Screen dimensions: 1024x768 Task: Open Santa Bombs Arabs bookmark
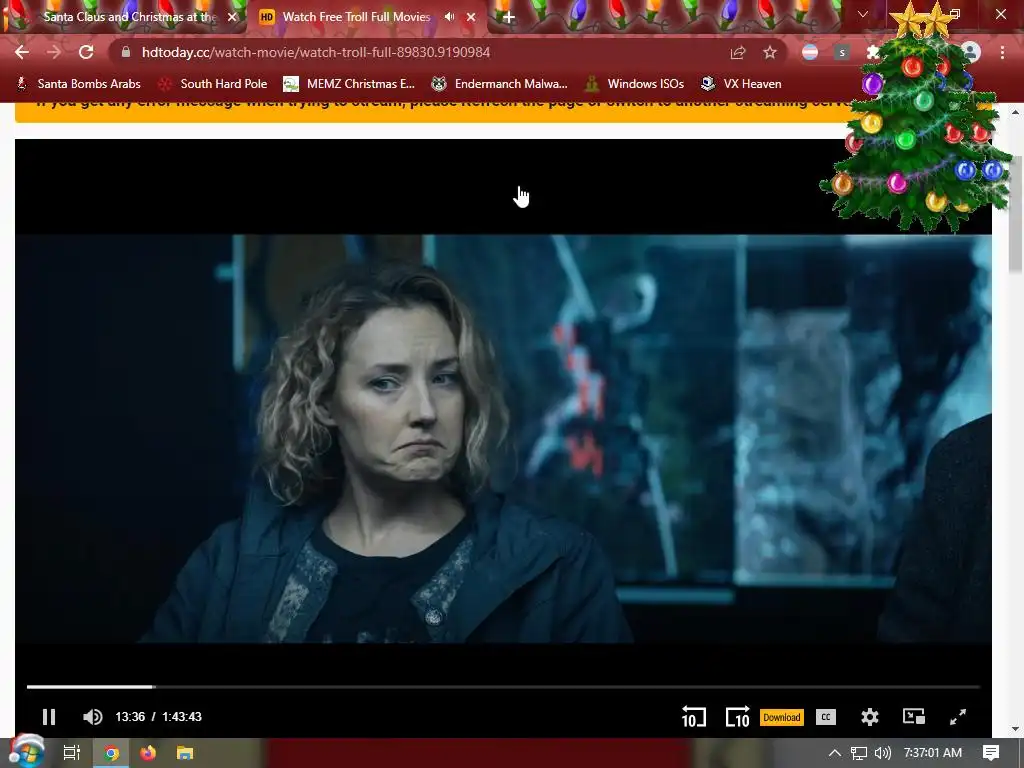tap(78, 84)
